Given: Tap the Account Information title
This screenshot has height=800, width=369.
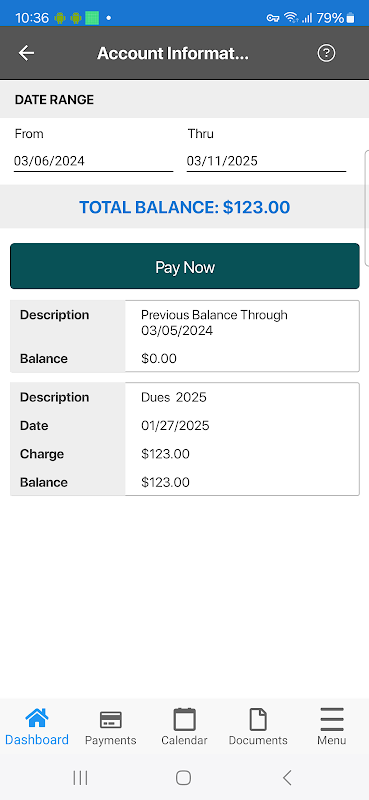Looking at the screenshot, I should [173, 53].
